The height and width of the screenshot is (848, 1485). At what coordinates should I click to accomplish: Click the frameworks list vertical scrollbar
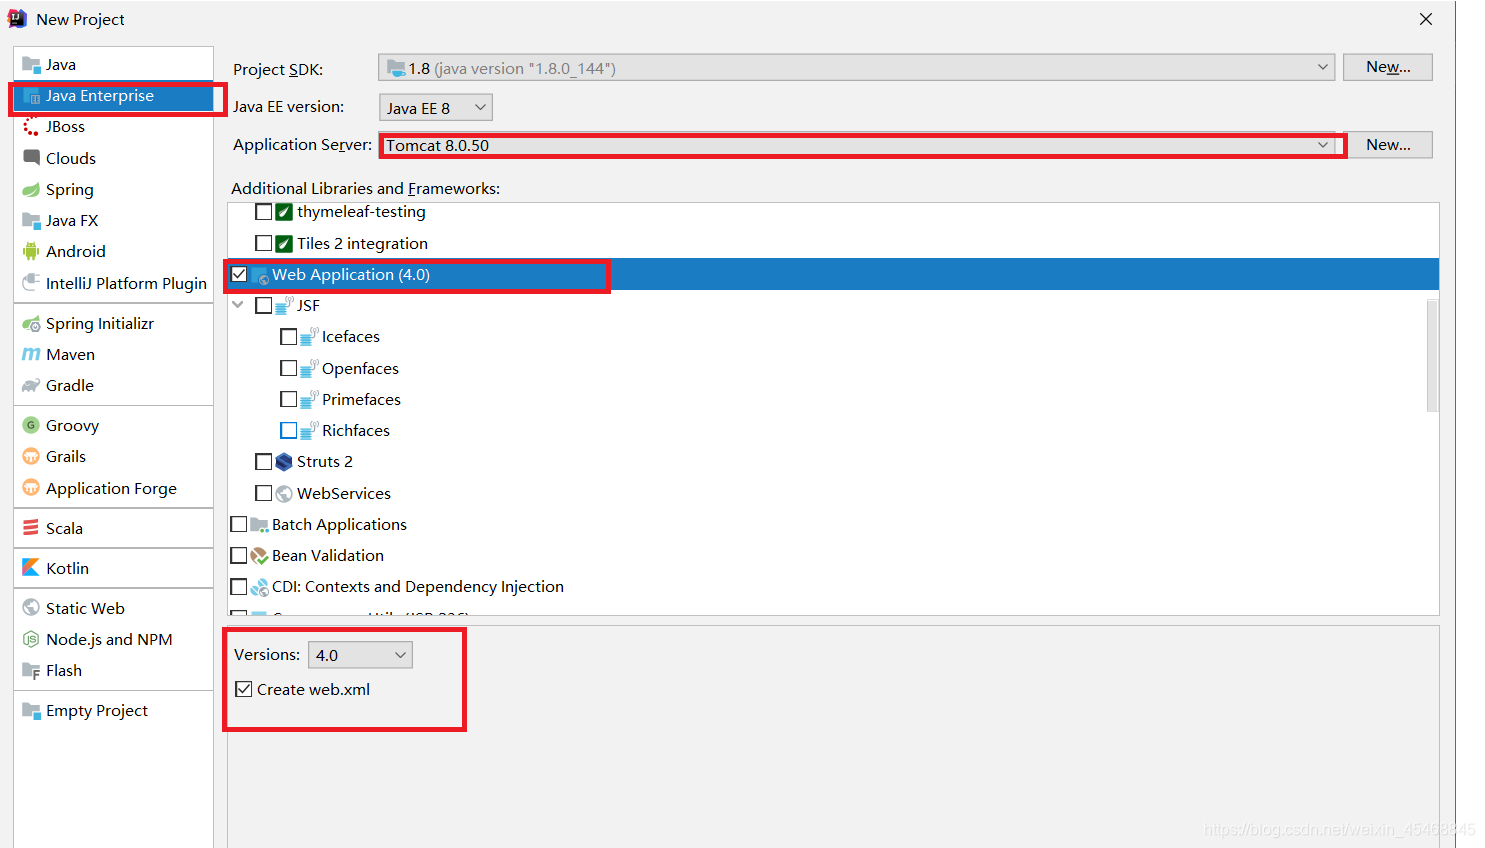(x=1432, y=355)
